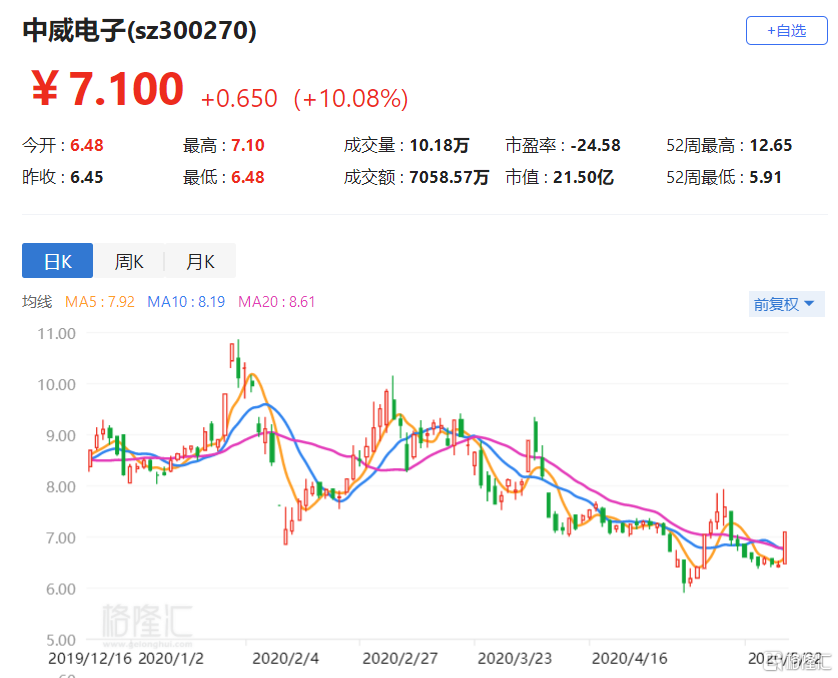This screenshot has height=678, width=838.
Task: Click the 6.00 price axis label
Action: (60, 589)
